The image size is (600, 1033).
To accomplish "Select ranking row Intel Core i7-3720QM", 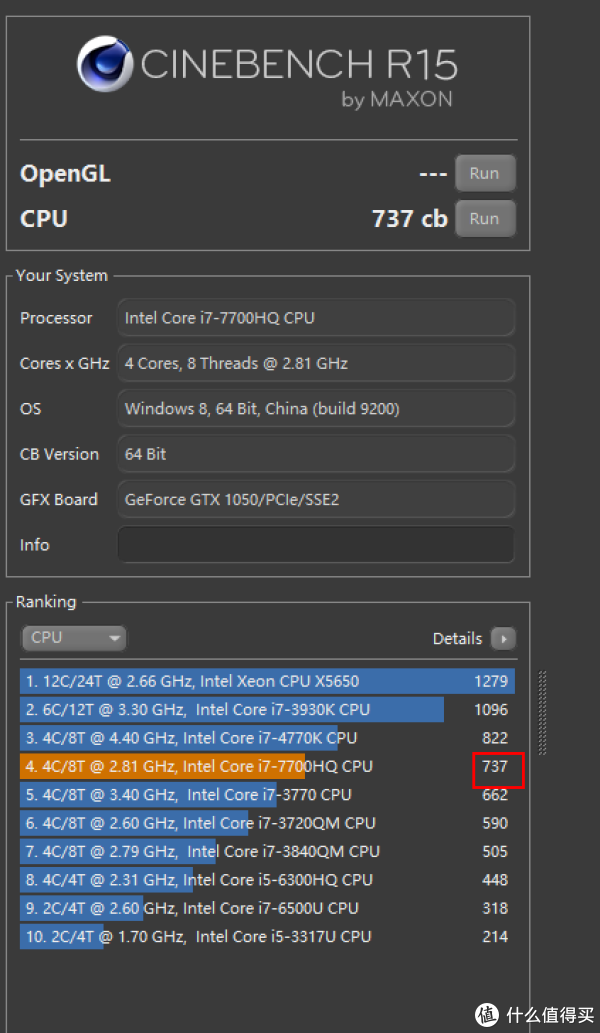I will coord(267,823).
